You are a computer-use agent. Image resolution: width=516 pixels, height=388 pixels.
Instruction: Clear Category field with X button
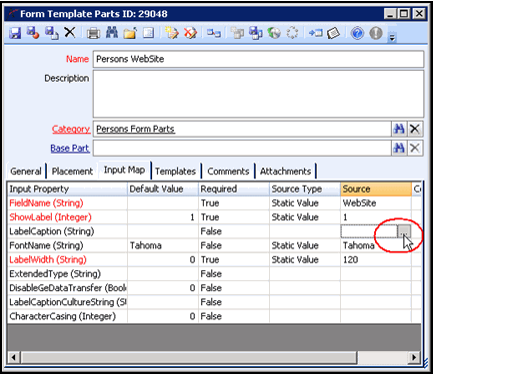pos(415,129)
